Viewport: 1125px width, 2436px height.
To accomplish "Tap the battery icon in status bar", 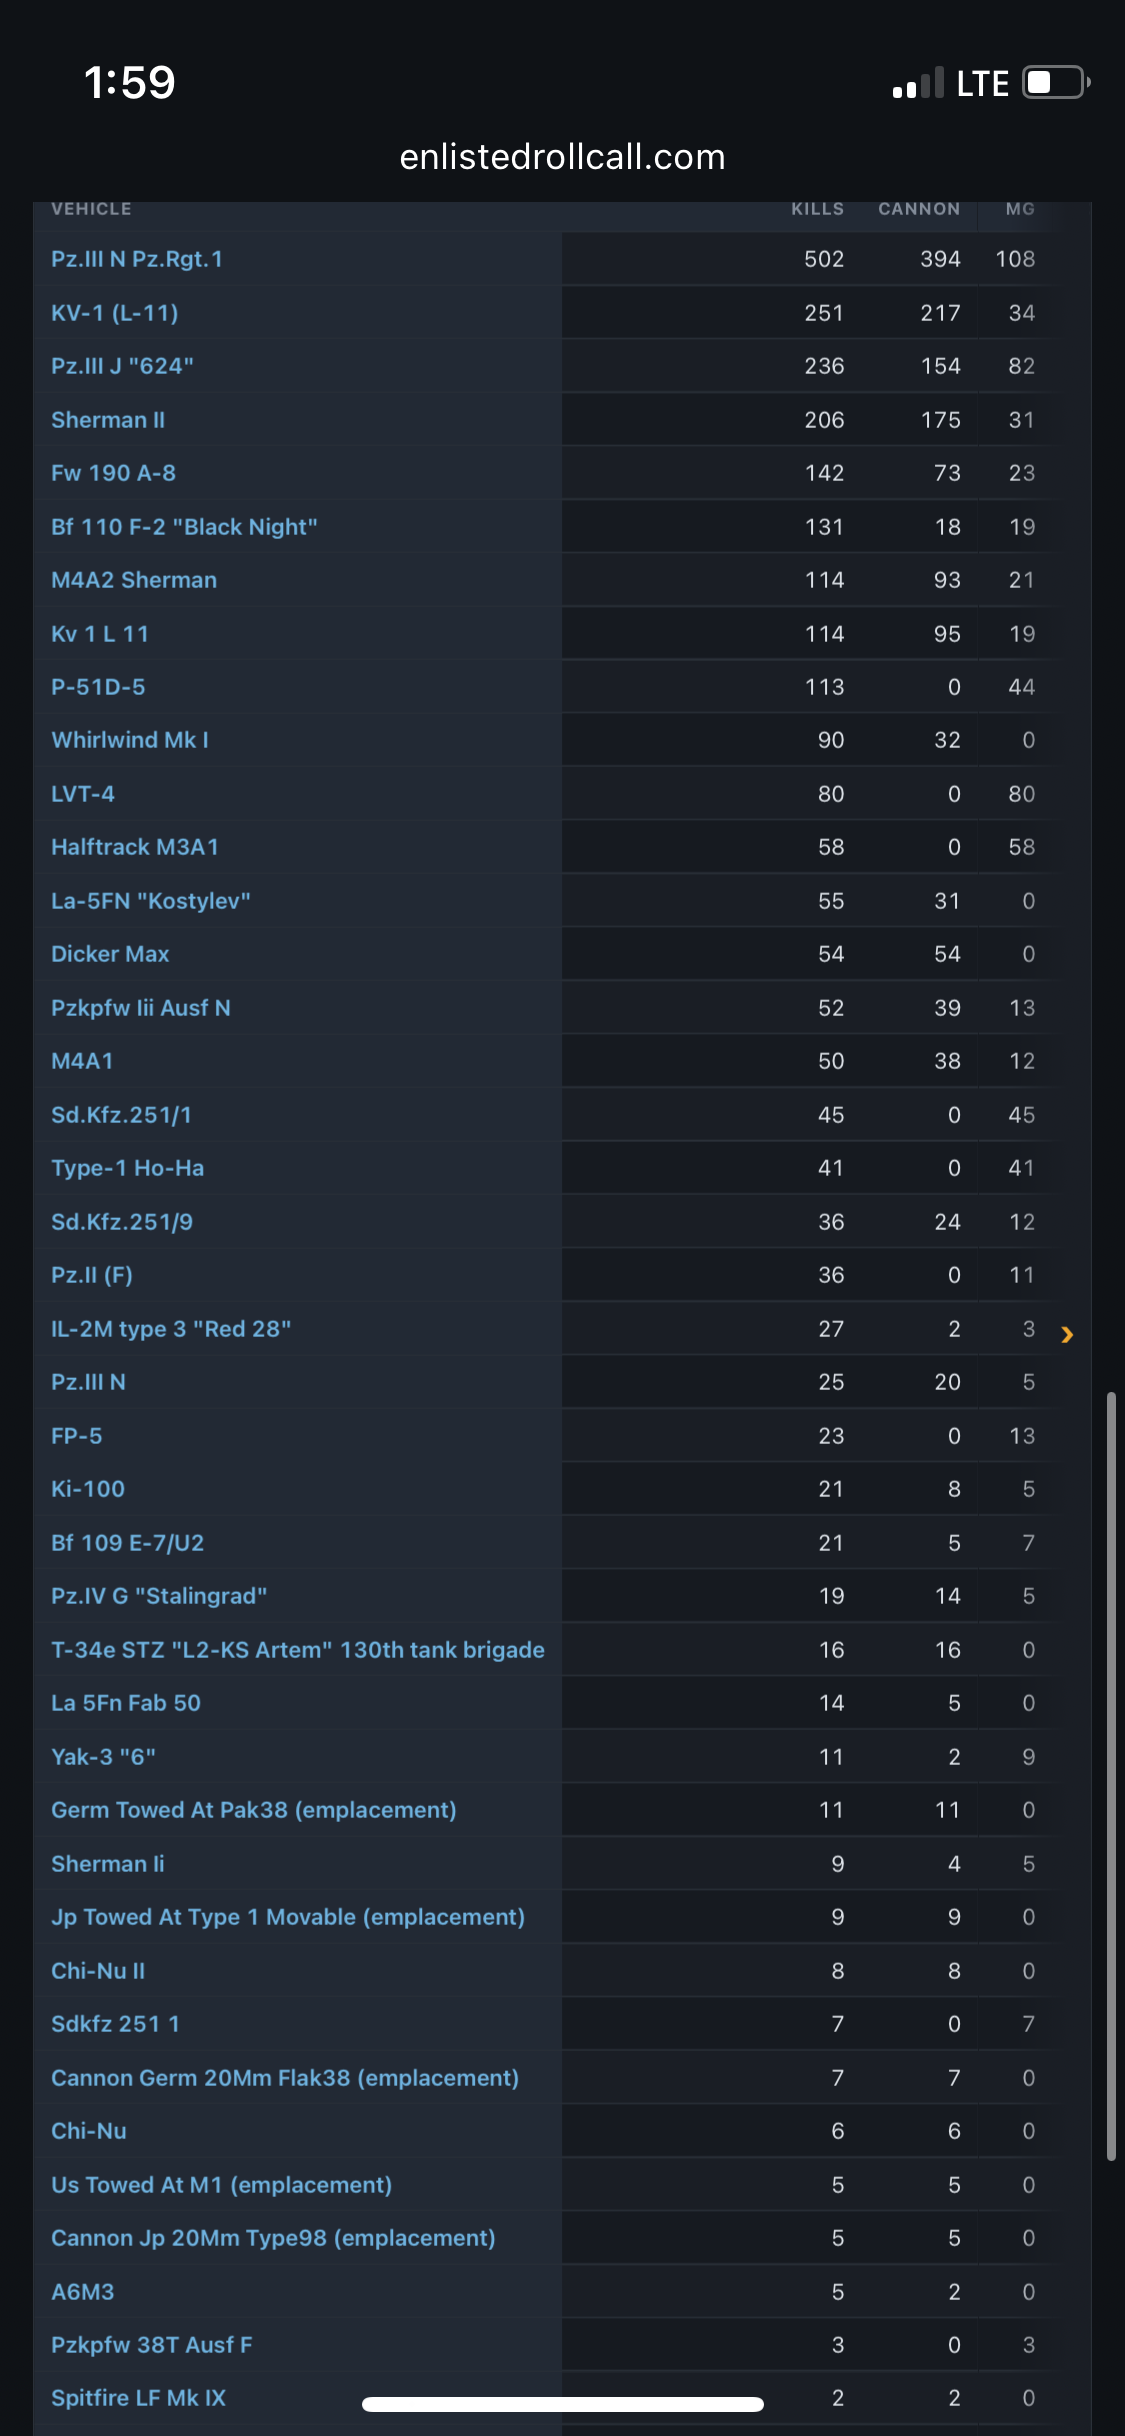I will (x=1056, y=82).
